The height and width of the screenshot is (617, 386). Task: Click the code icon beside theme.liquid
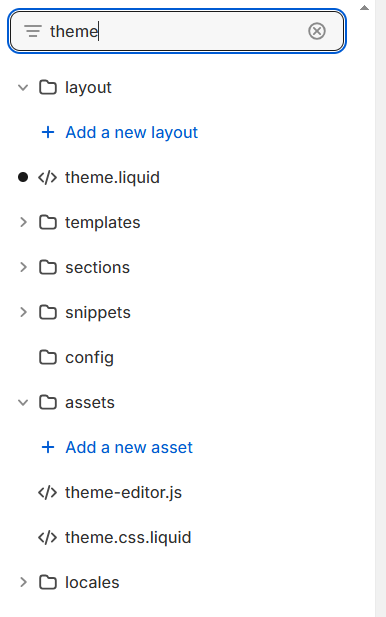point(48,177)
